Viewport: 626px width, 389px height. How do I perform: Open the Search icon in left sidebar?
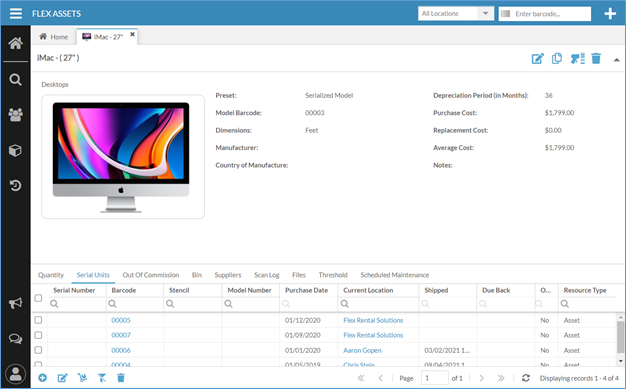pyautogui.click(x=16, y=79)
